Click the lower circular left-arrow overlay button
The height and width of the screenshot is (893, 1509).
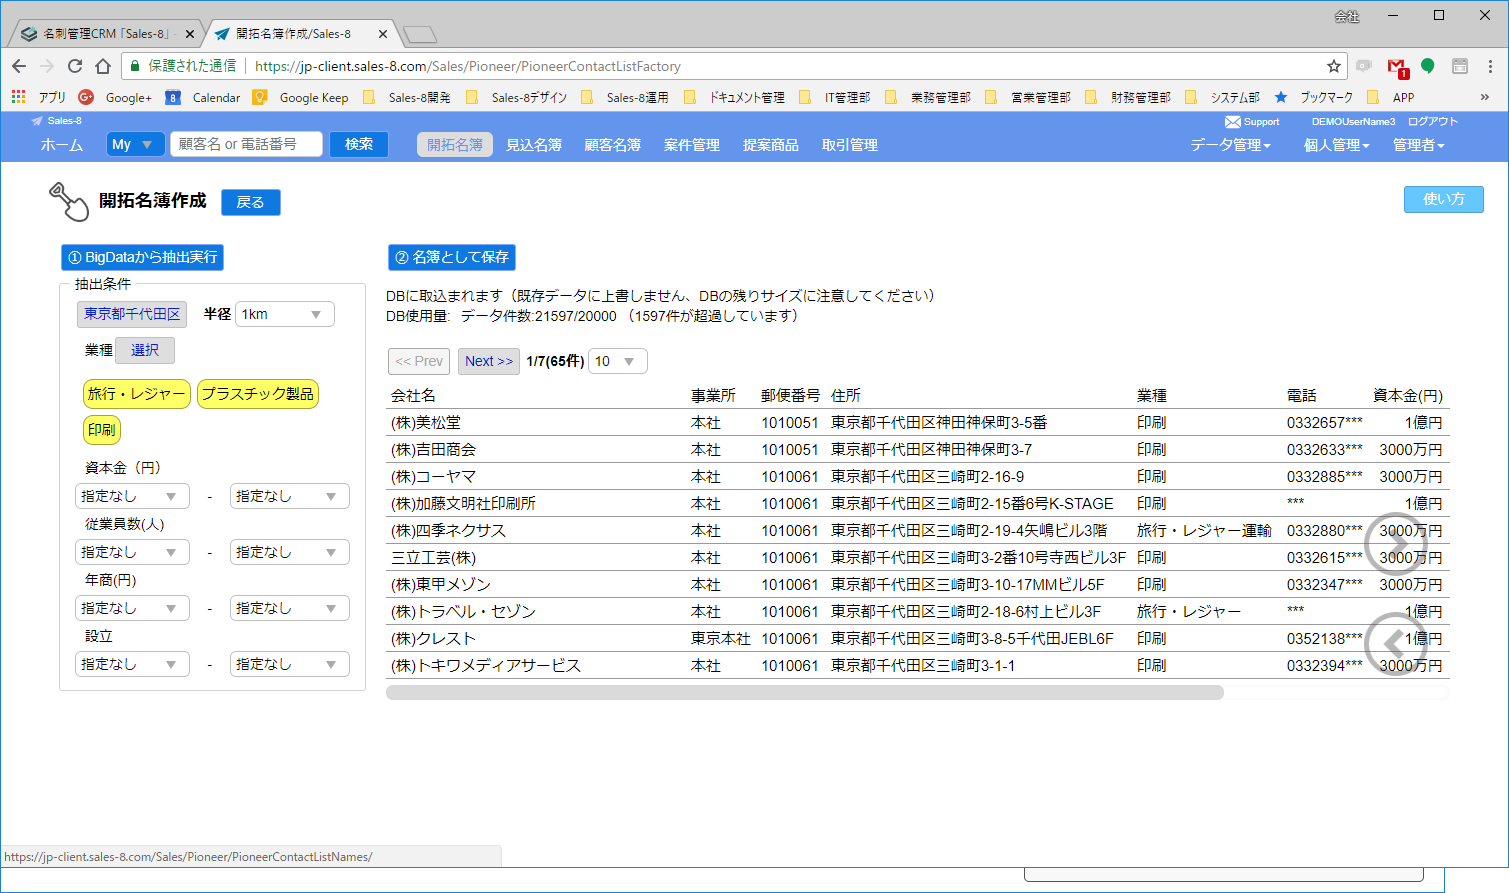click(x=1395, y=644)
